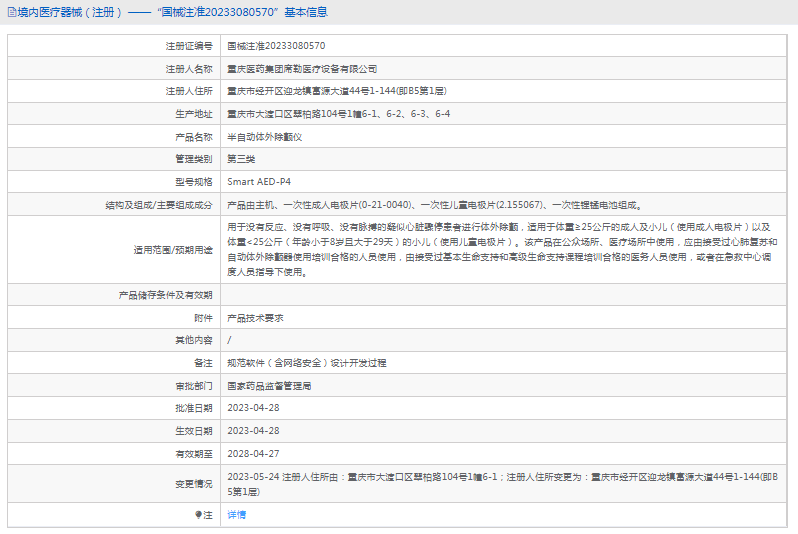Click the 附件 label cell
The width and height of the screenshot is (798, 534).
pyautogui.click(x=114, y=318)
